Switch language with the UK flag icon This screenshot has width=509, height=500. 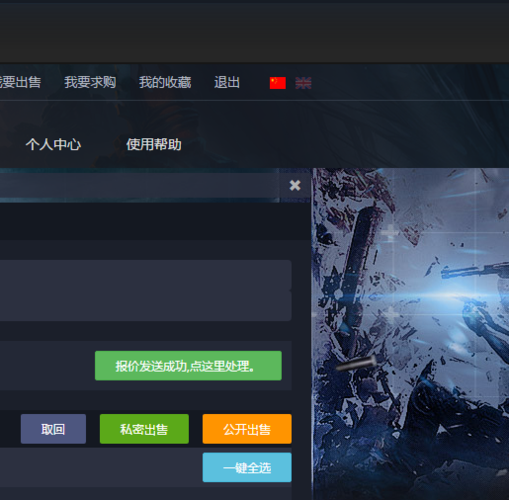[303, 83]
